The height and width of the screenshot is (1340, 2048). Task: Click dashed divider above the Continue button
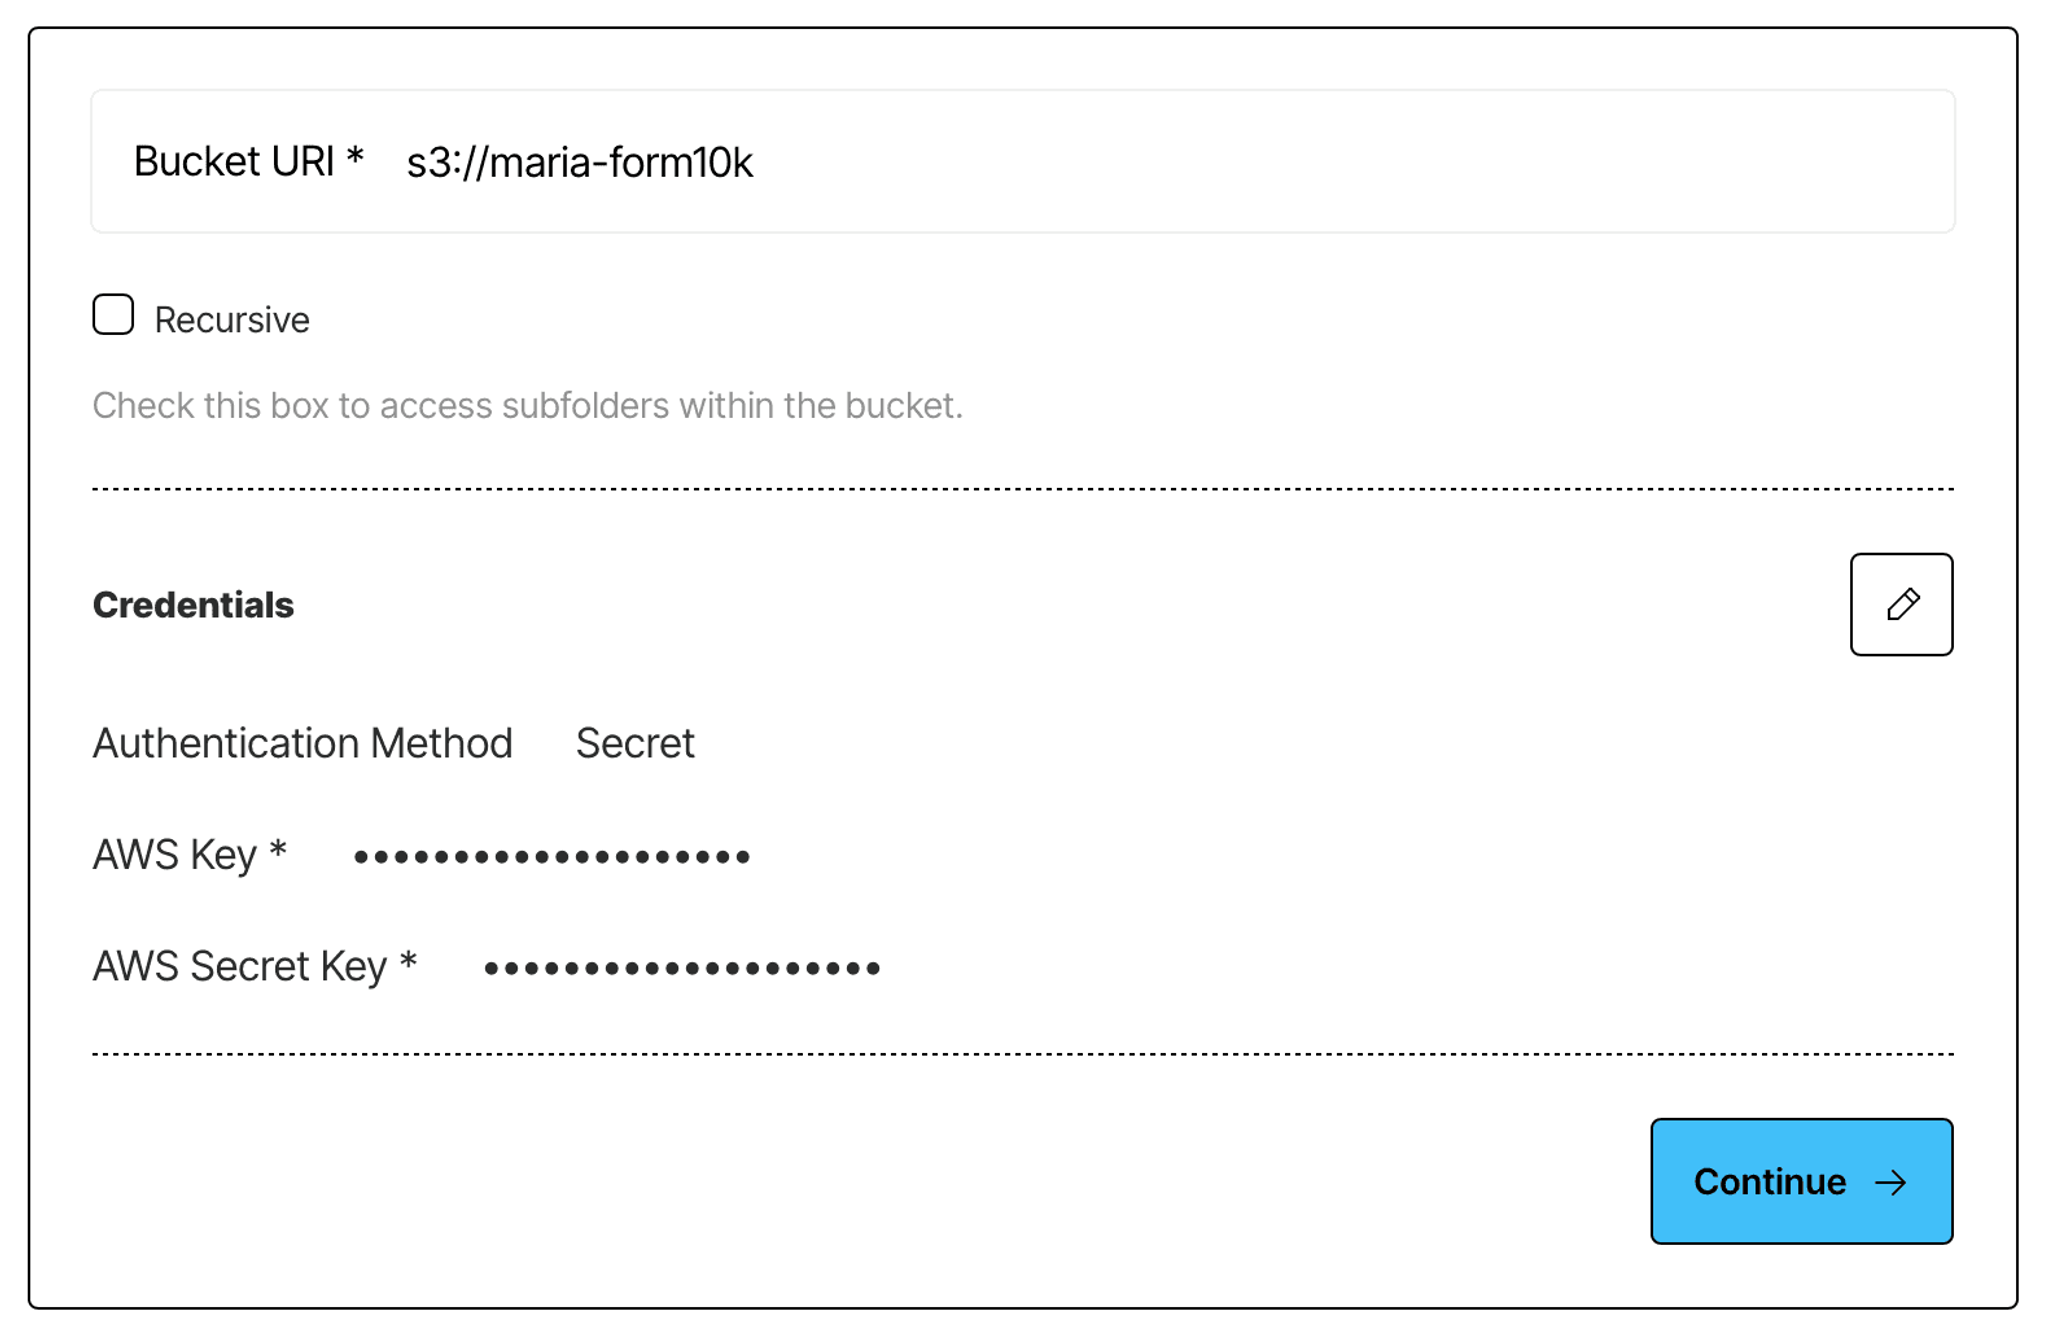coord(1023,1053)
